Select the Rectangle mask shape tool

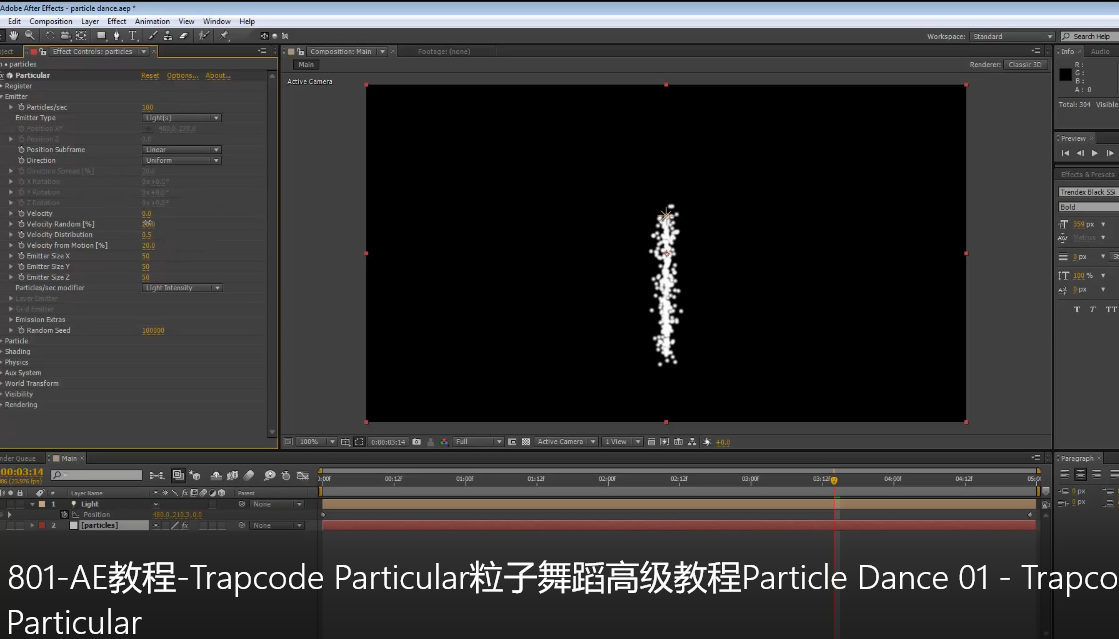click(101, 36)
